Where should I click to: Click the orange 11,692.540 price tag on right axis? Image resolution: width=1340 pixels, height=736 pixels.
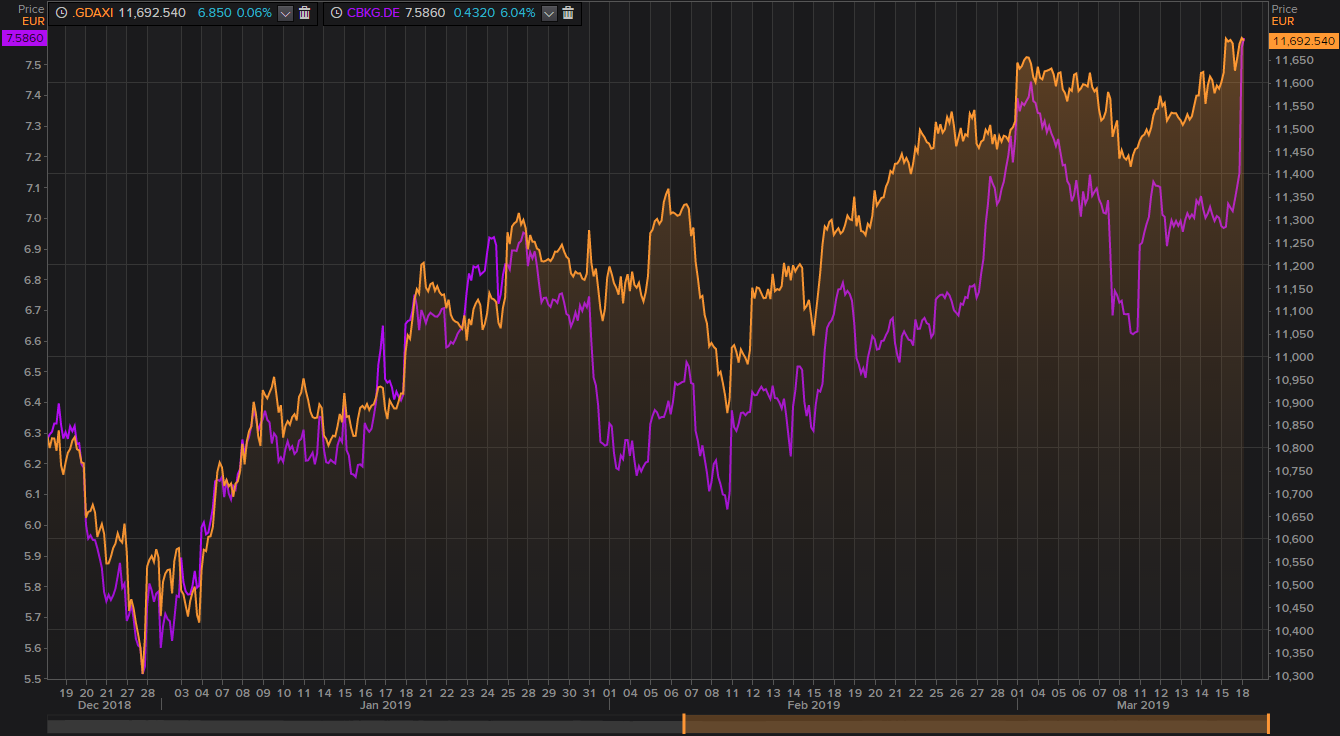(x=1302, y=41)
